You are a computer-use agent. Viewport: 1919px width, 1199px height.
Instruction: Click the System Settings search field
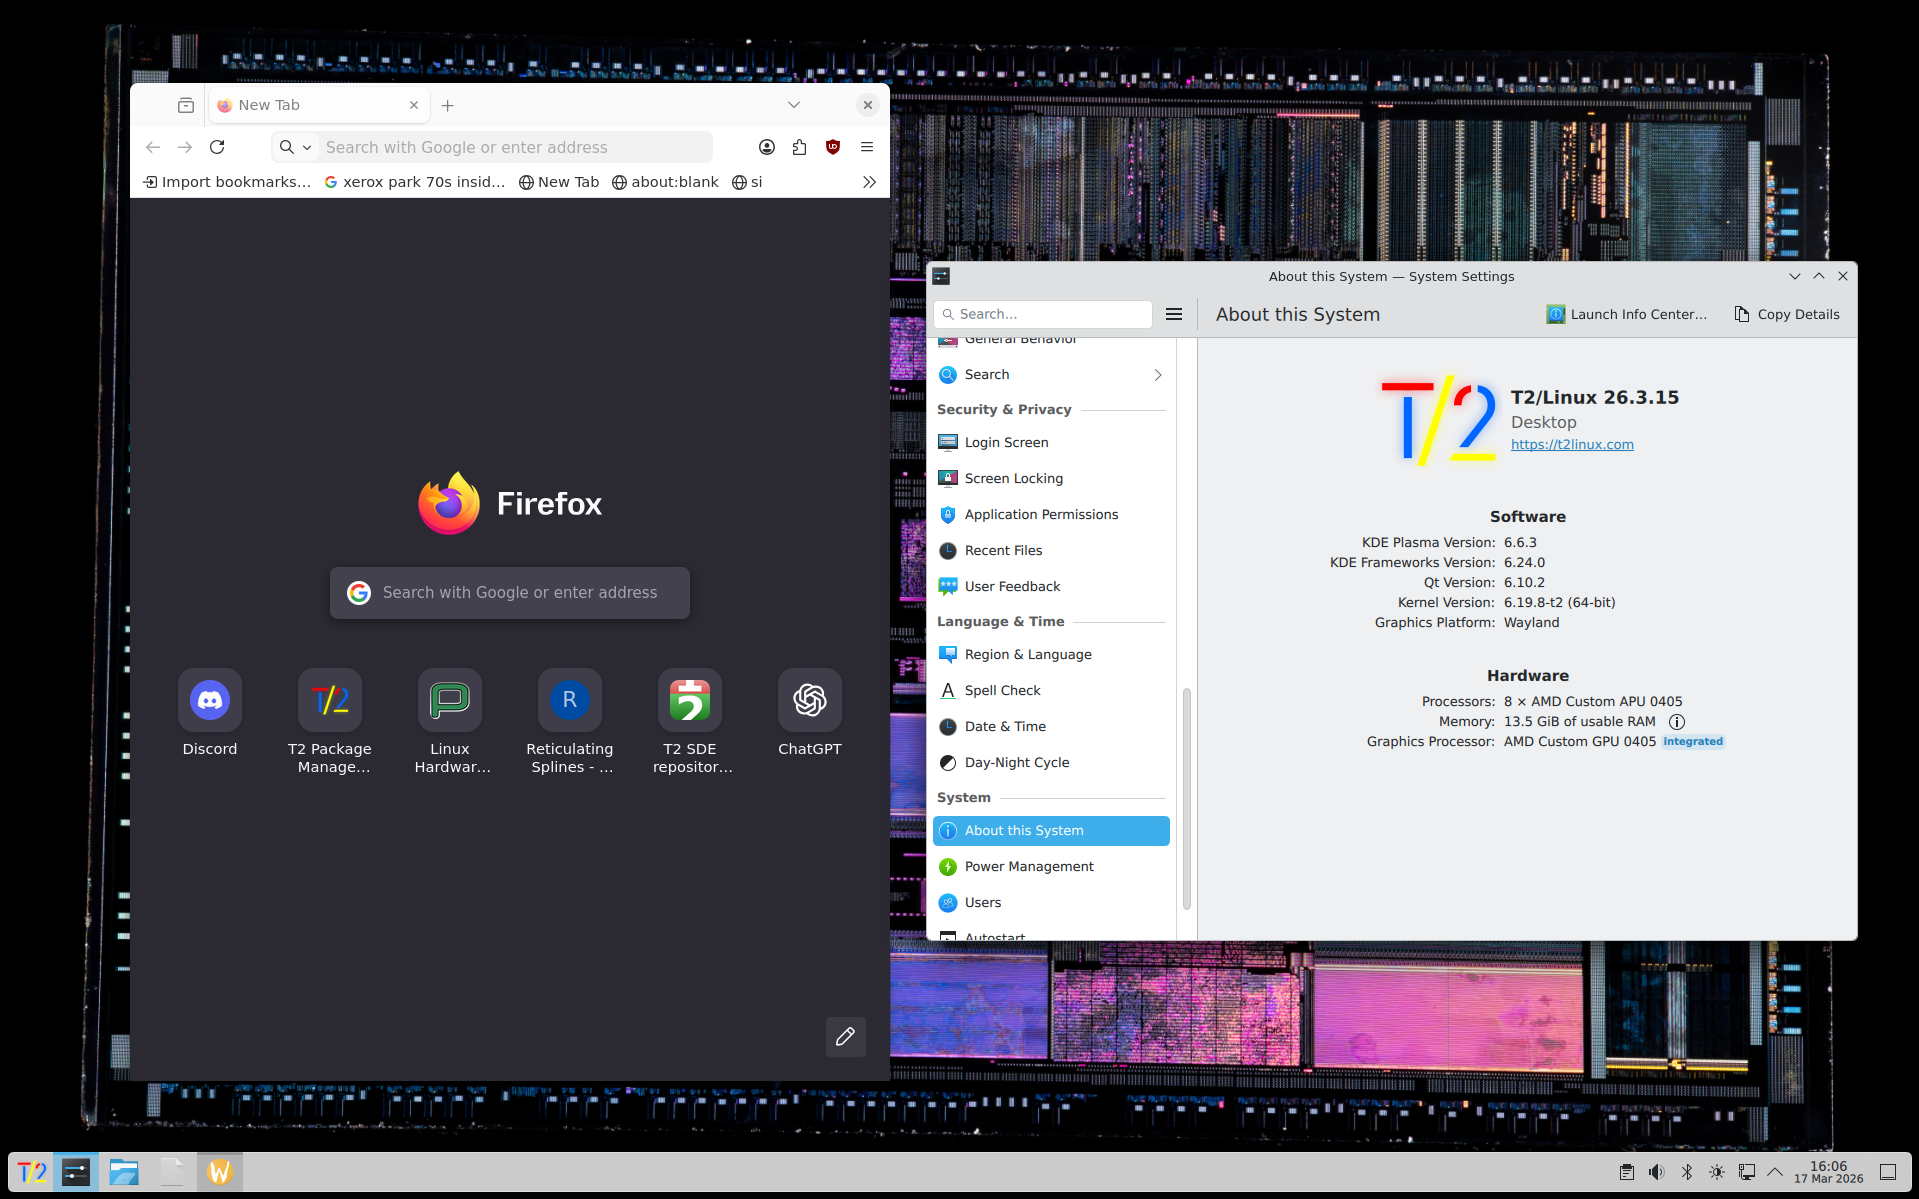tap(1043, 314)
